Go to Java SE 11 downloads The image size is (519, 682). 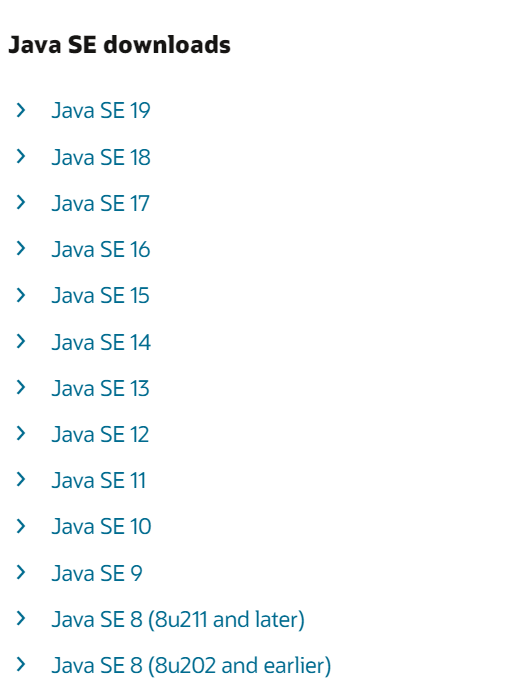(99, 481)
